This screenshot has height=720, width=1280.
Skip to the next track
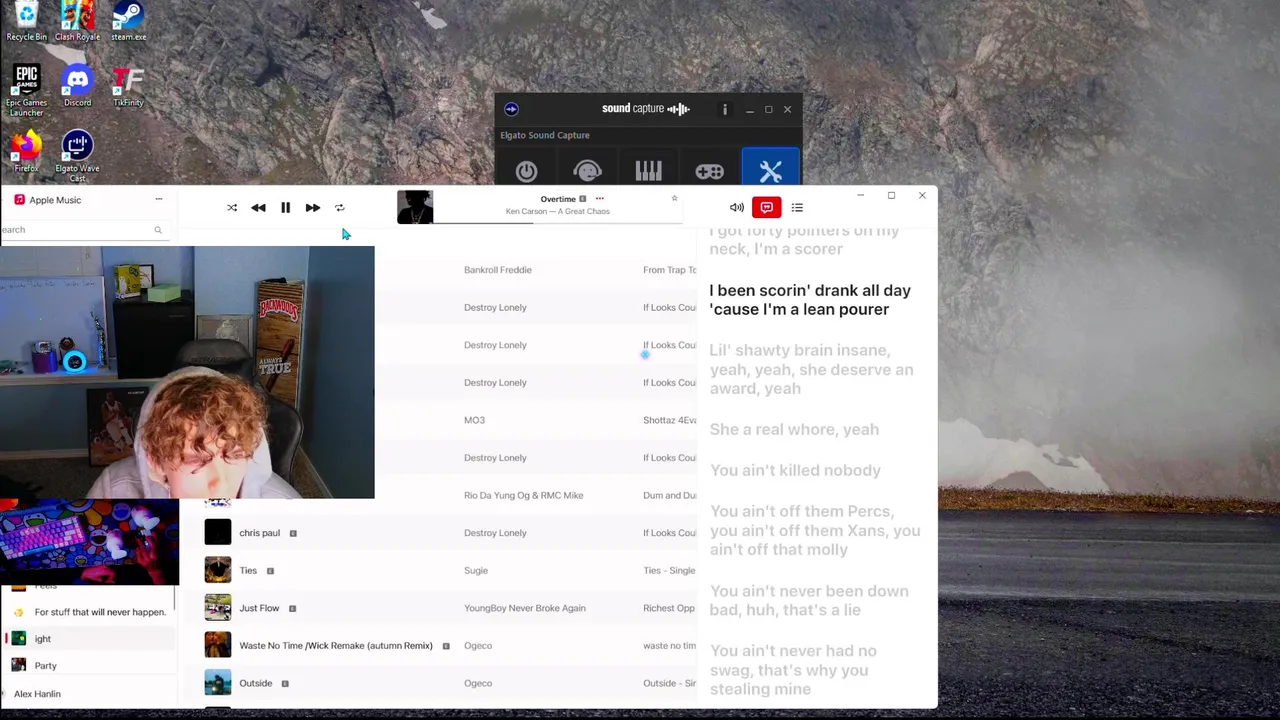coord(312,208)
